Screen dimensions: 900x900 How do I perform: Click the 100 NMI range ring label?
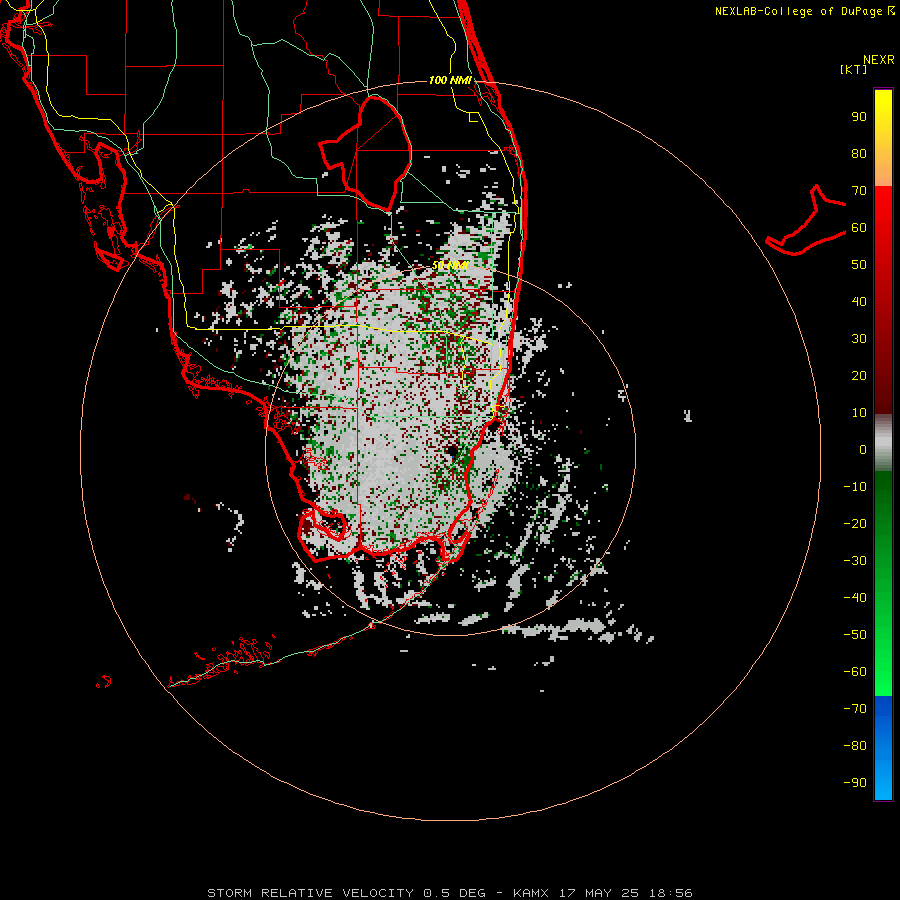tap(450, 80)
